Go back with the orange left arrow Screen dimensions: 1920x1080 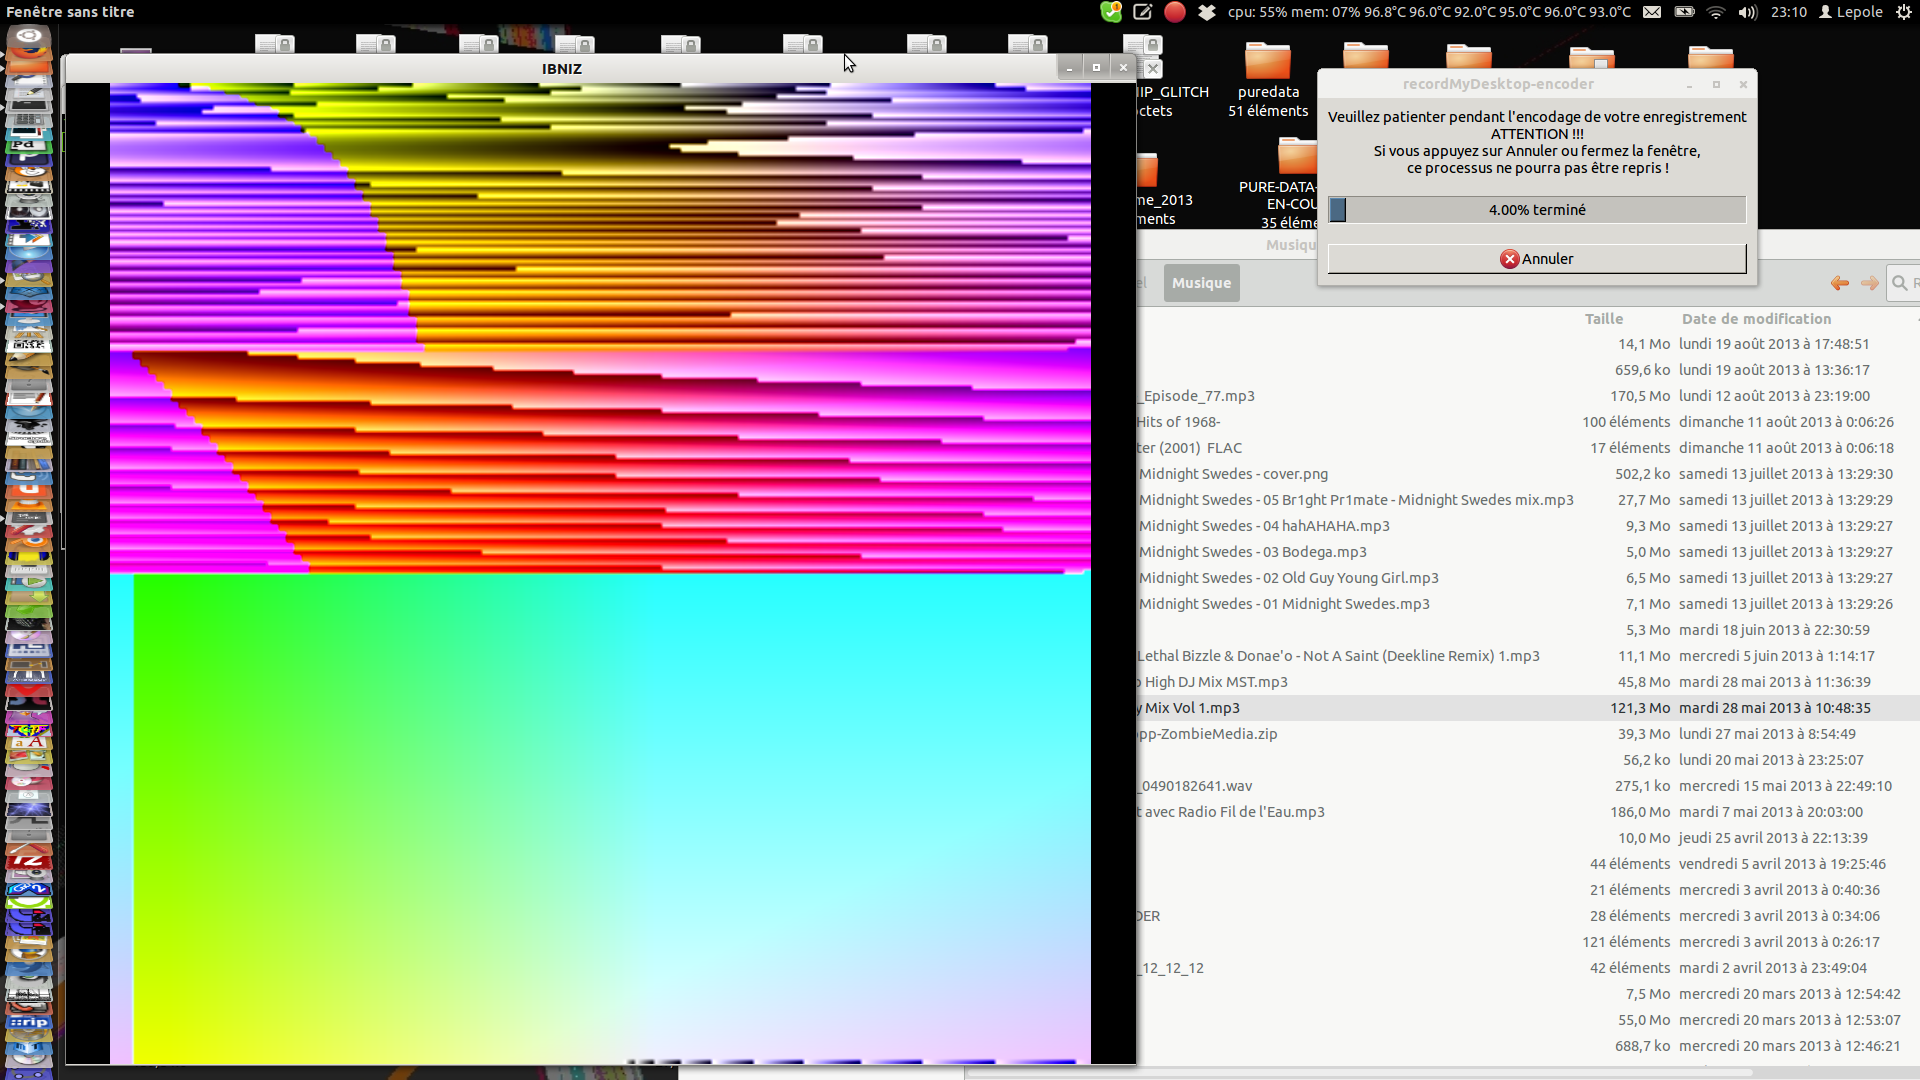1839,283
